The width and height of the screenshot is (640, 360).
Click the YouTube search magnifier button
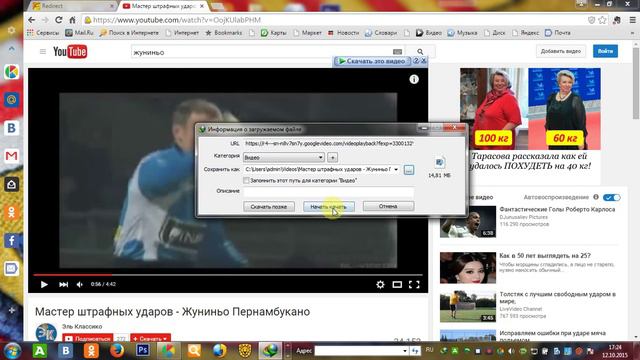click(x=420, y=52)
